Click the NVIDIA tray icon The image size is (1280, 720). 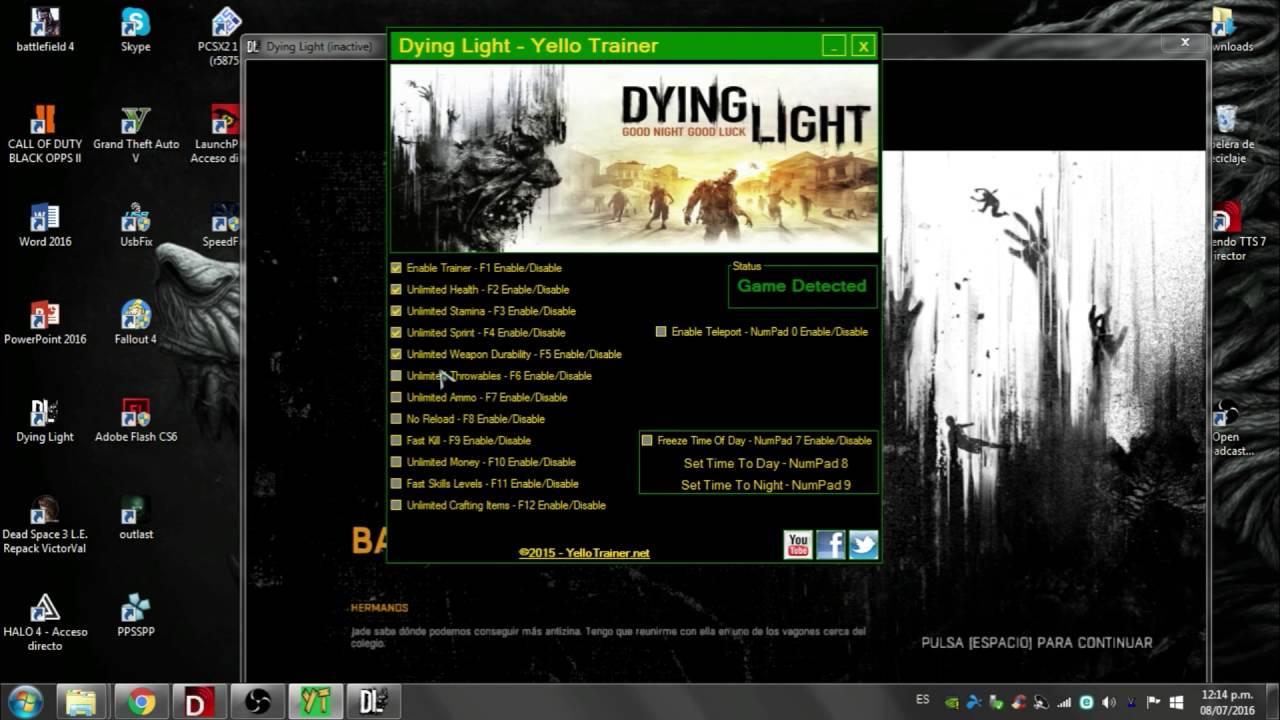952,702
